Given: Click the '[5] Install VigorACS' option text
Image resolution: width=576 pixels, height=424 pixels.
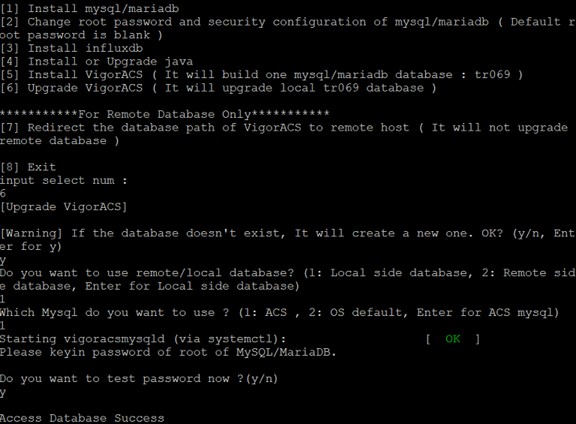Looking at the screenshot, I should (261, 75).
